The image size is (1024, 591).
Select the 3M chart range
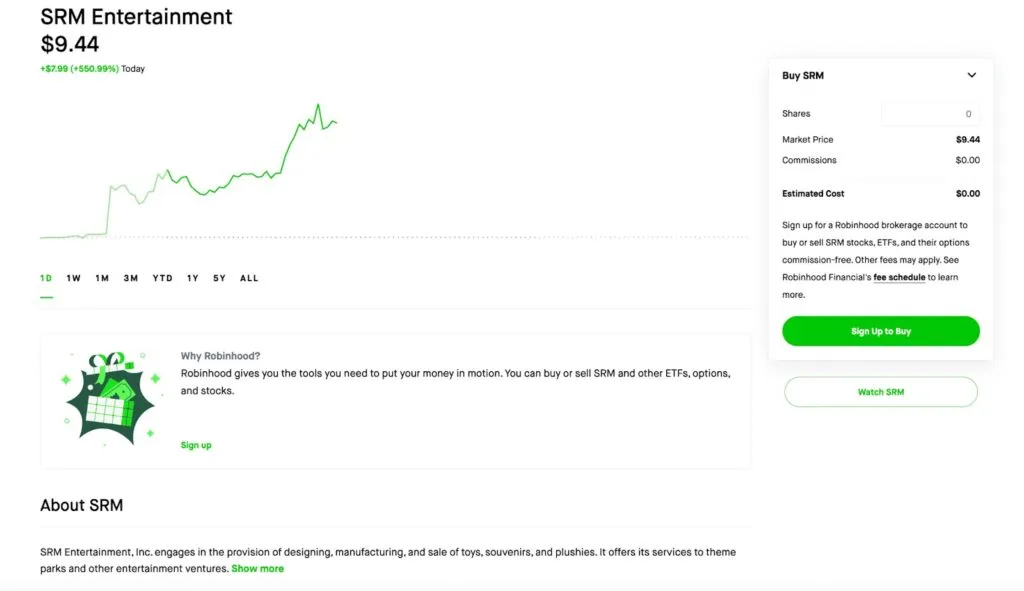click(x=131, y=278)
